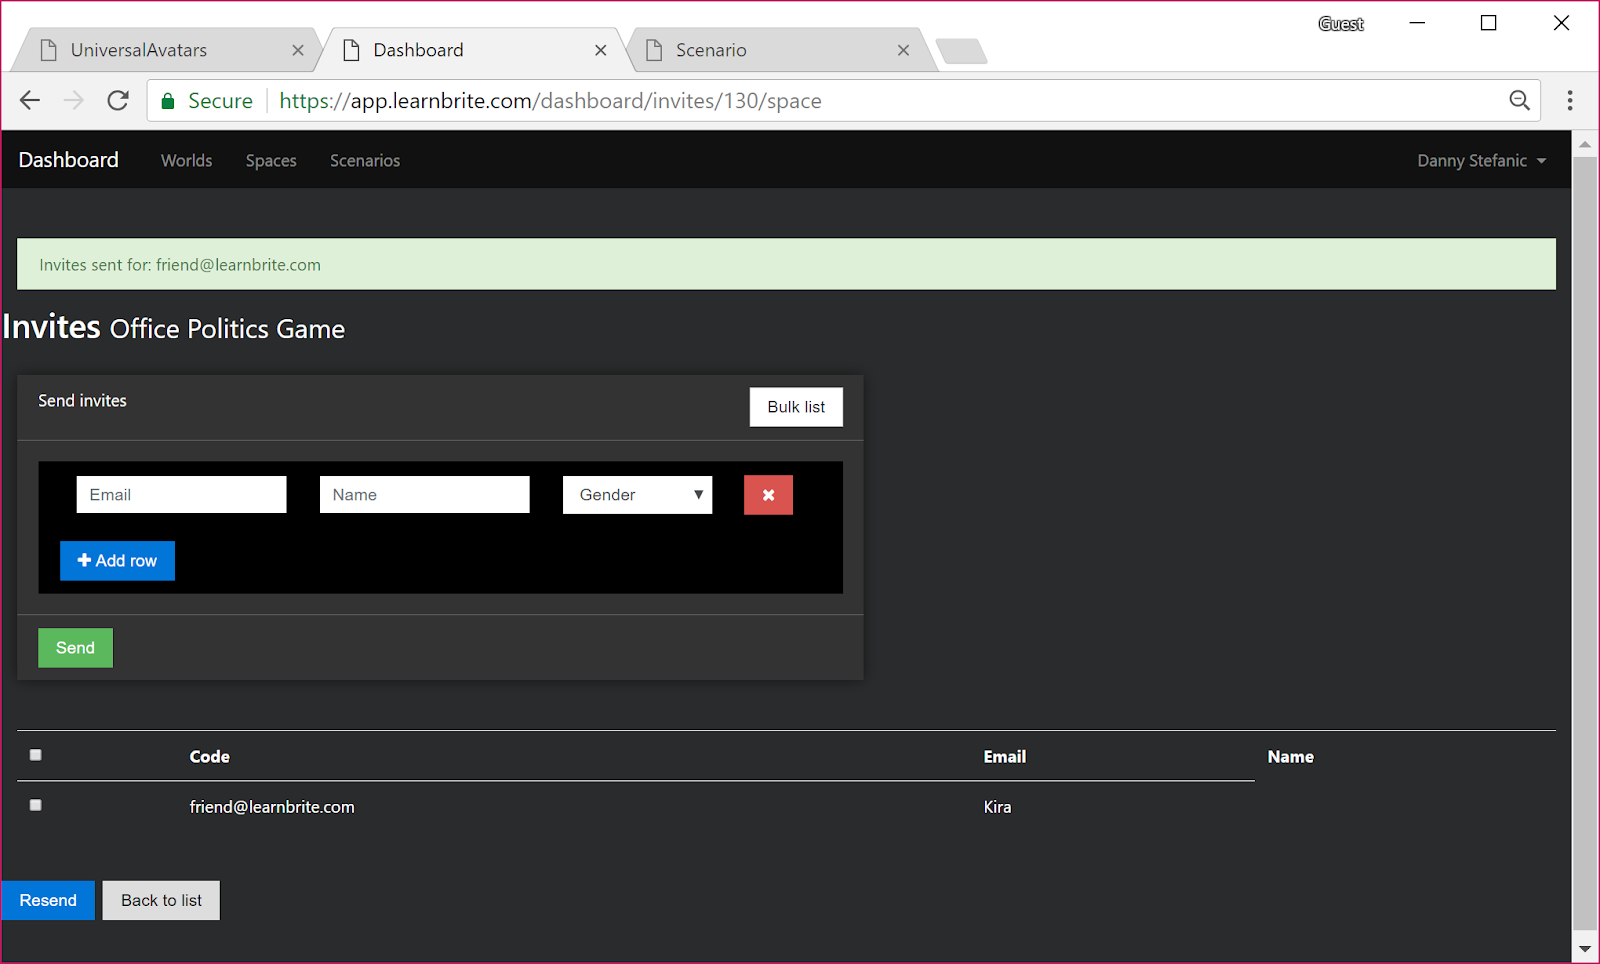Close the Dashboard browser tab

click(601, 50)
